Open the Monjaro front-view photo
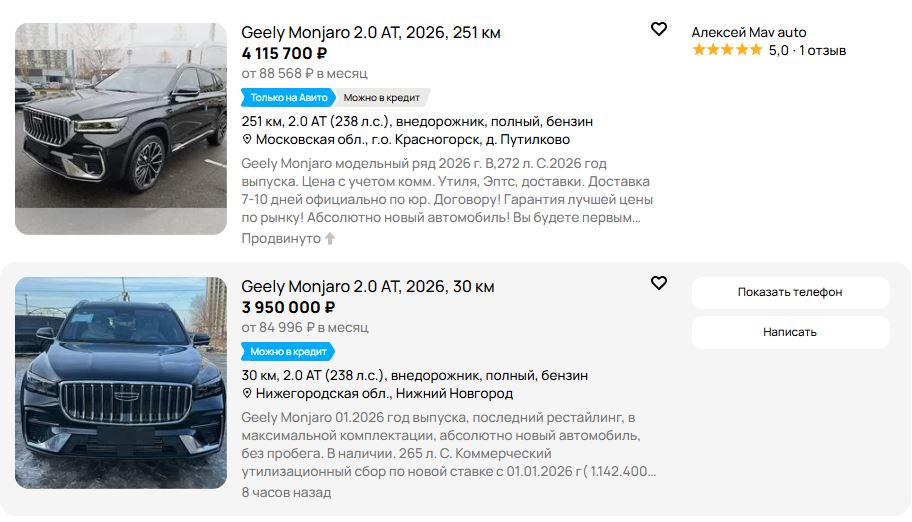The height and width of the screenshot is (522, 912). [x=121, y=383]
